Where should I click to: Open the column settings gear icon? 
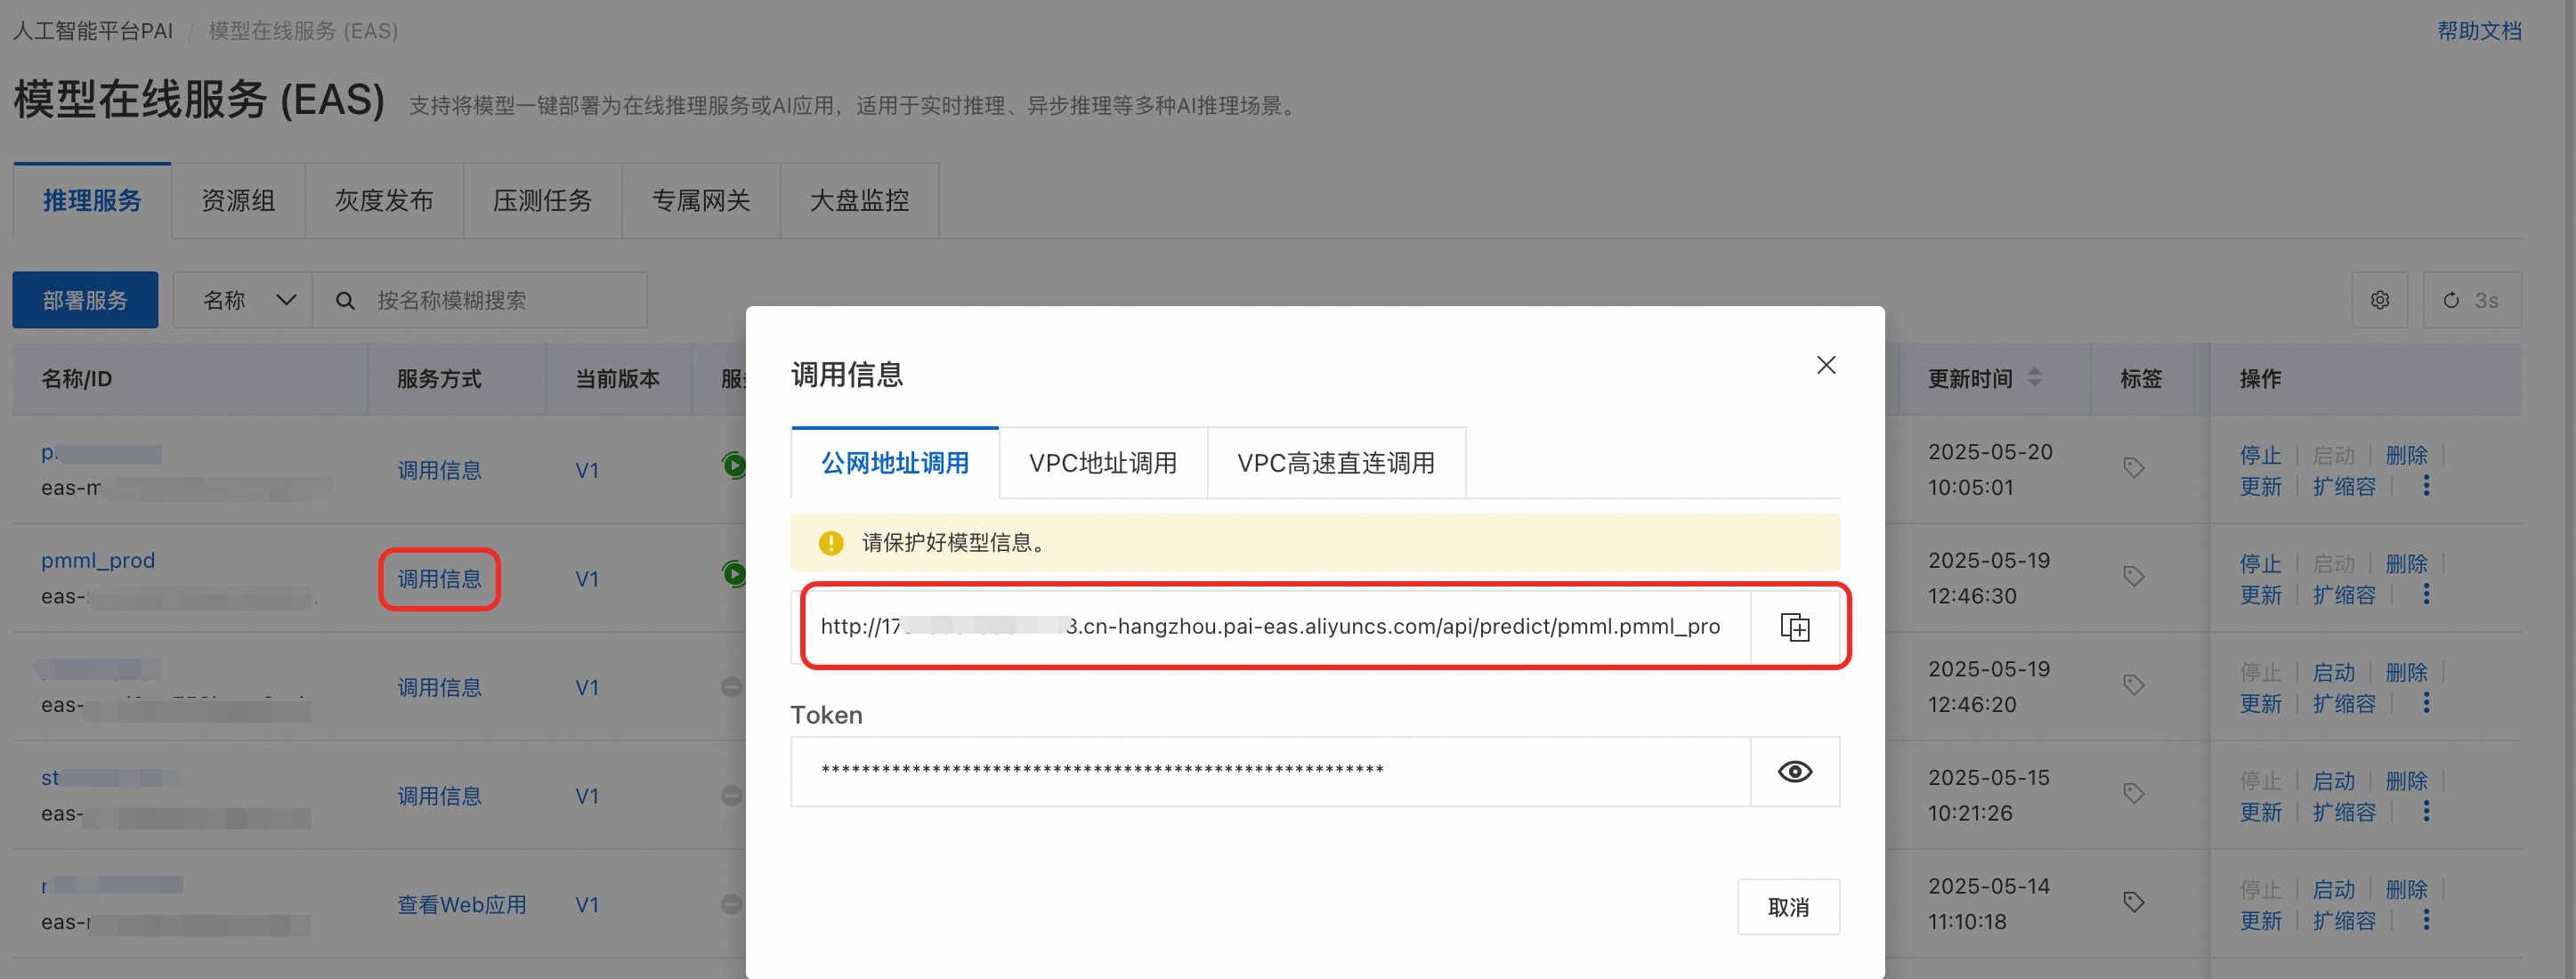[2379, 300]
